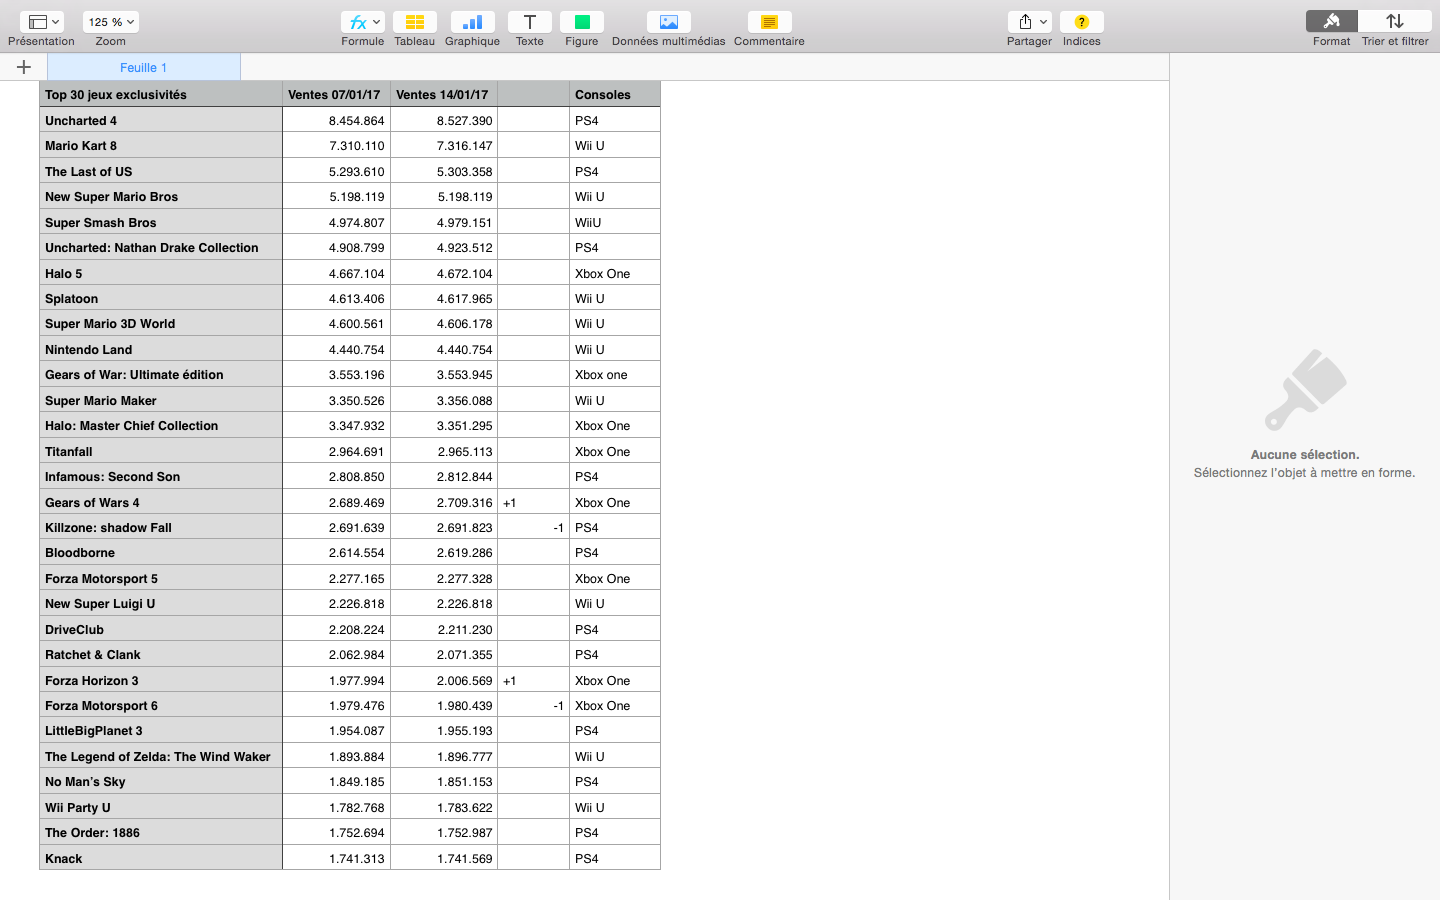Viewport: 1440px width, 900px height.
Task: Select the 'Ventes 07/01/17' column header
Action: (x=336, y=94)
